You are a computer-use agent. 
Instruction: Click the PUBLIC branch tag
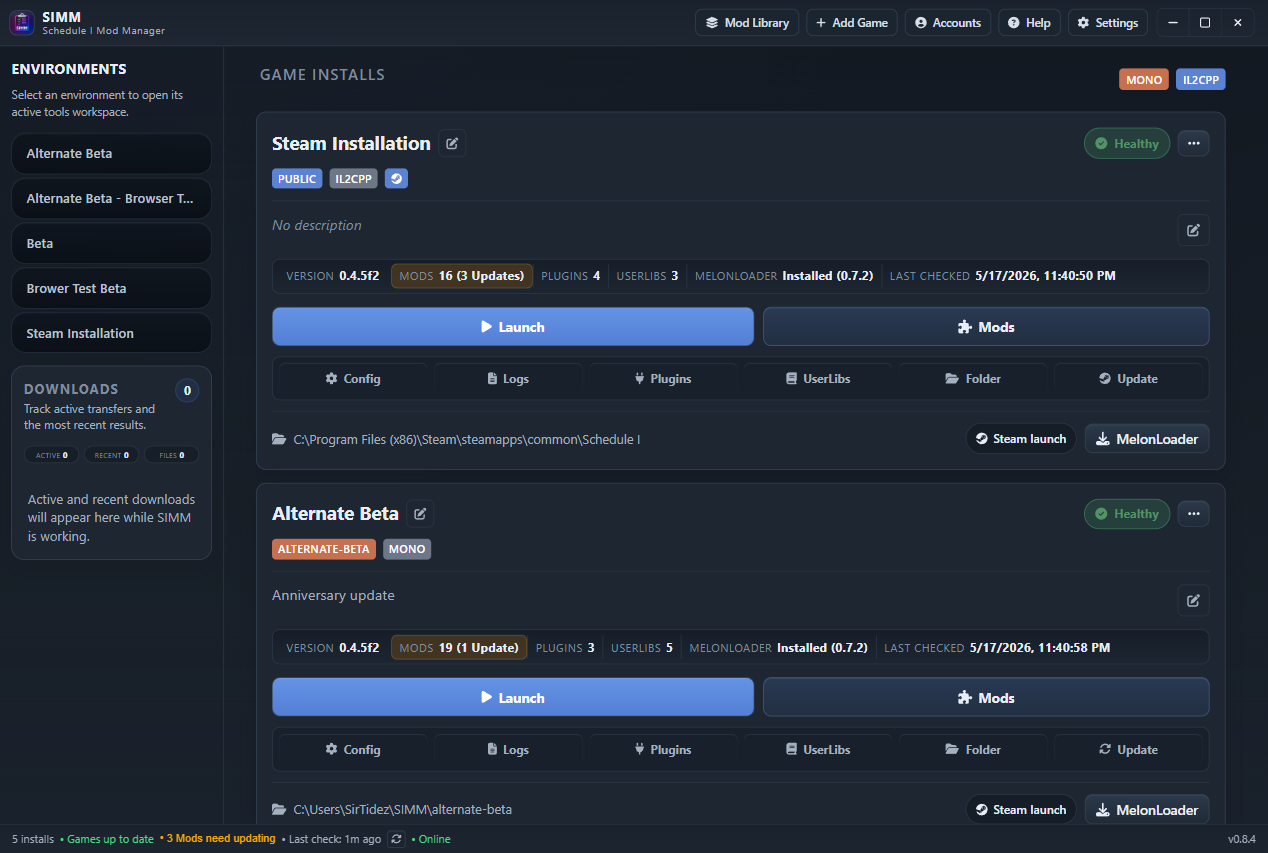[297, 179]
